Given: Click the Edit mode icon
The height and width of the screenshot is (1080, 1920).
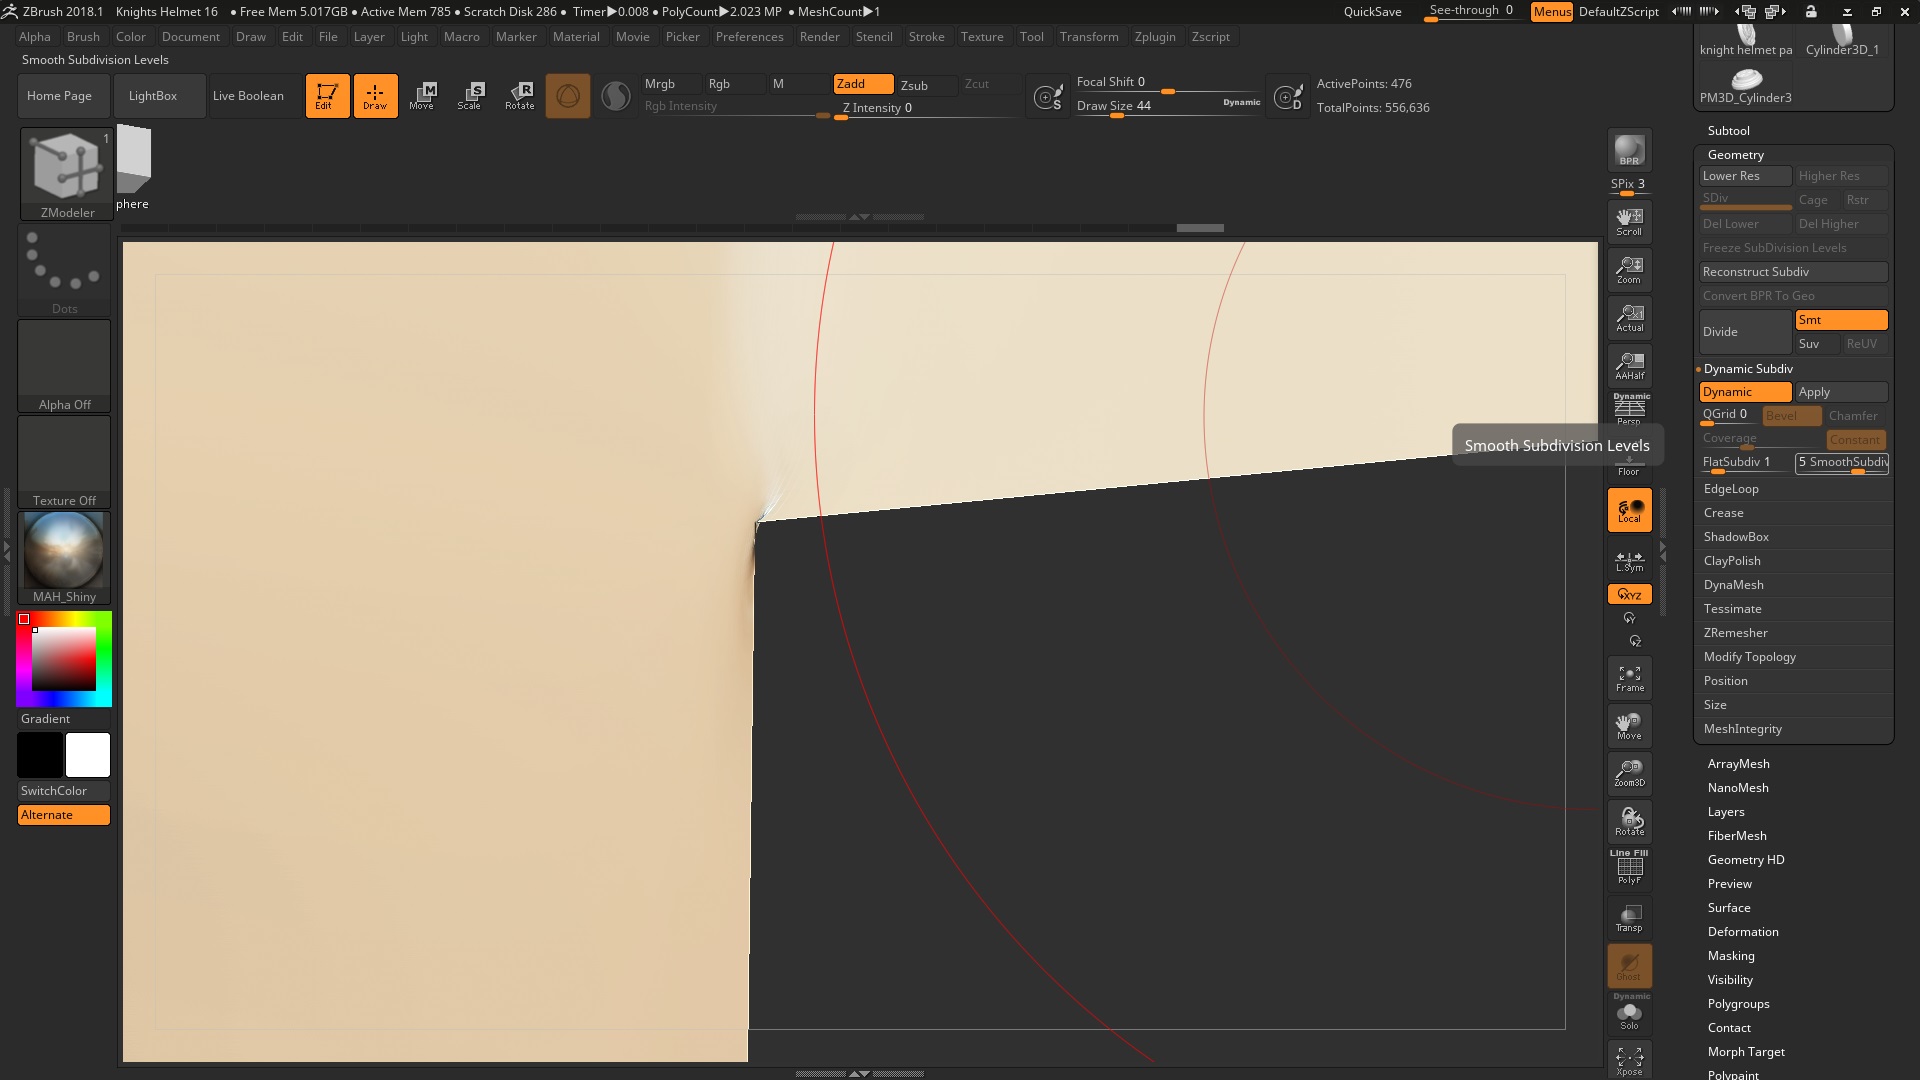Looking at the screenshot, I should point(327,95).
